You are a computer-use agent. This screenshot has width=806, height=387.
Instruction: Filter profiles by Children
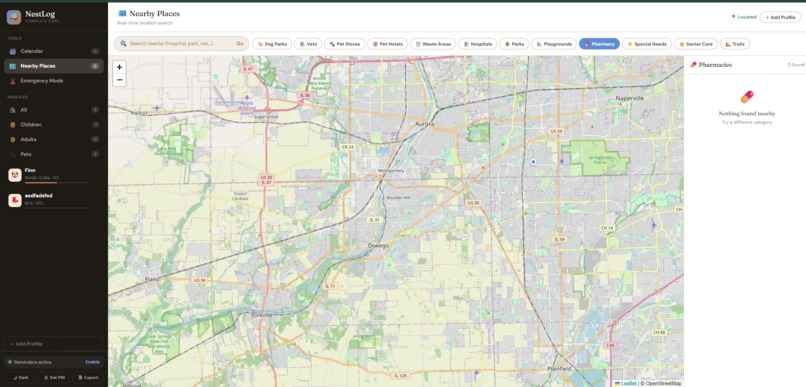pyautogui.click(x=53, y=124)
